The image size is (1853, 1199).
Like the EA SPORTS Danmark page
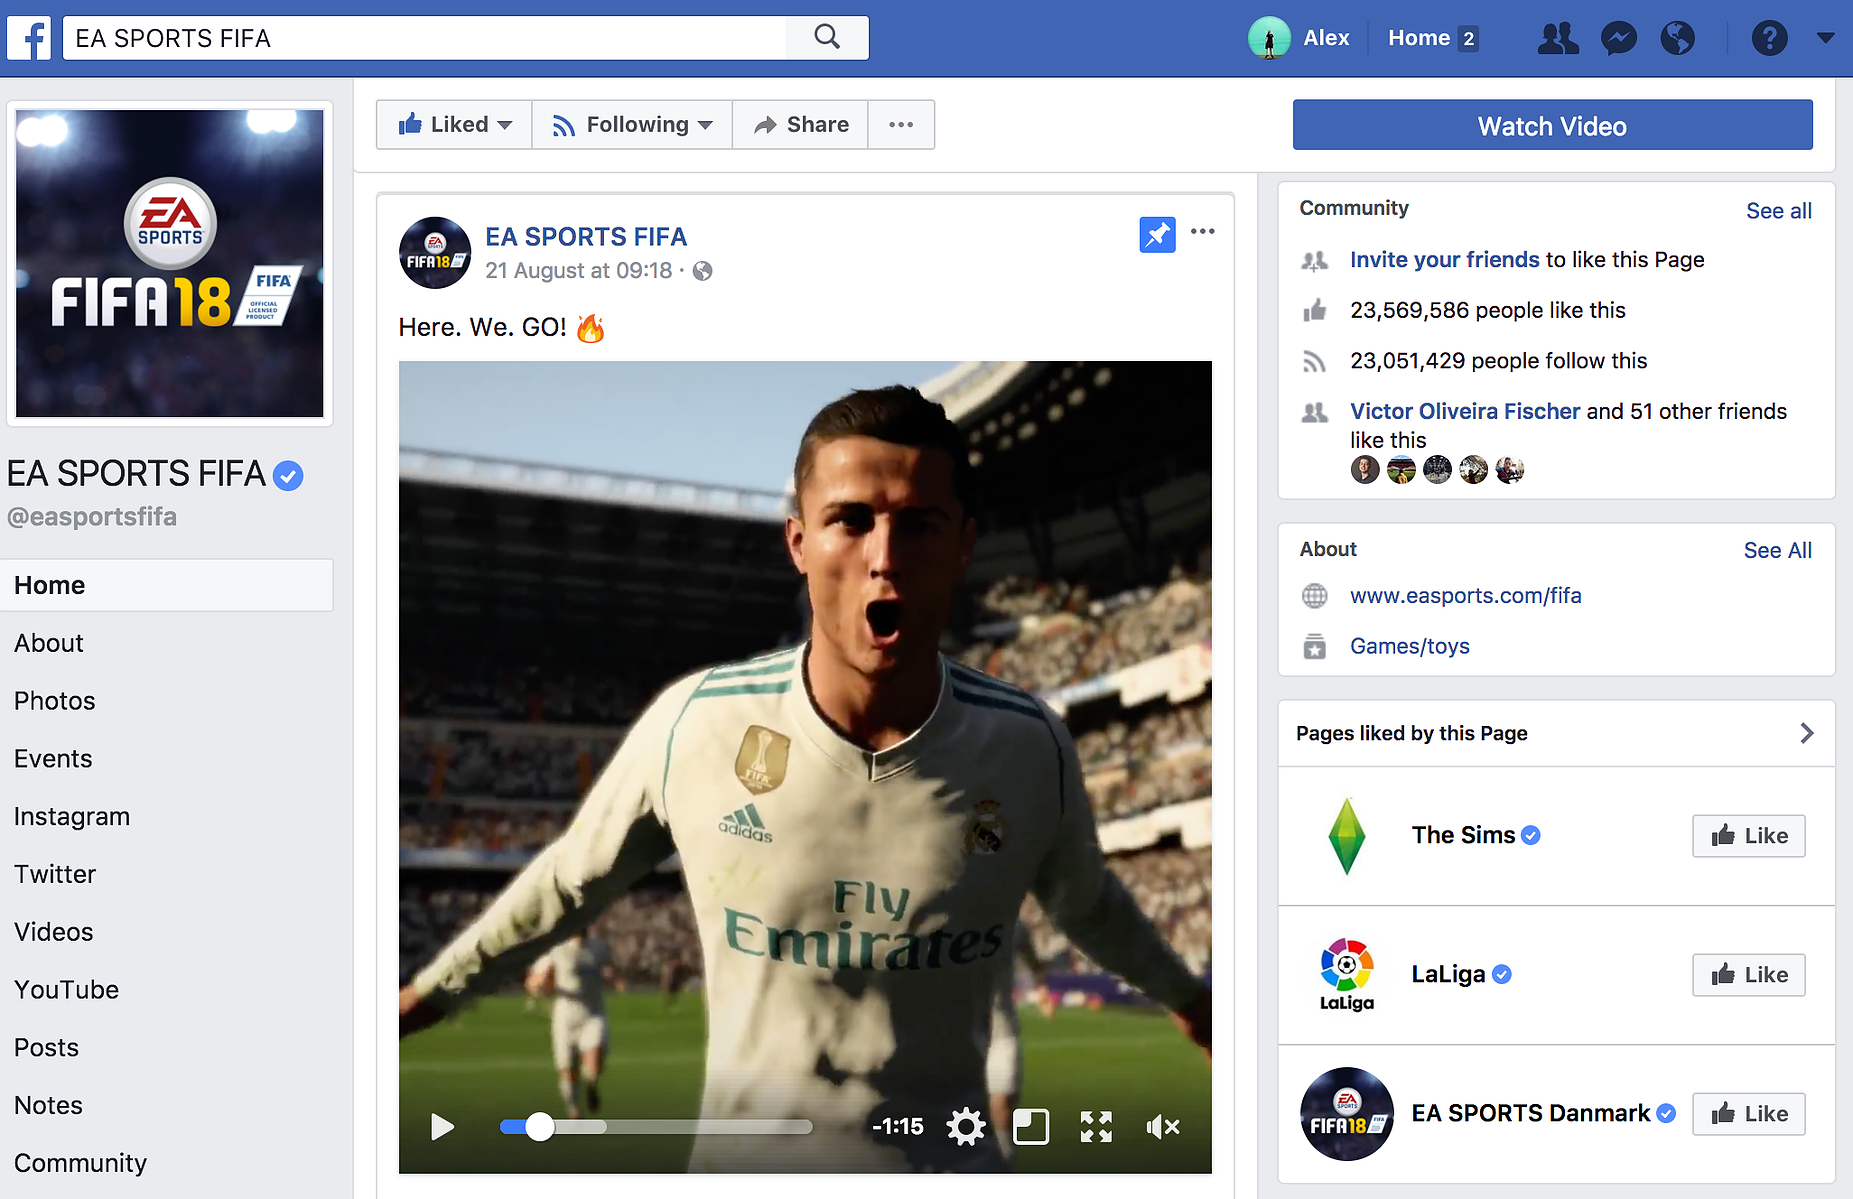click(x=1749, y=1114)
